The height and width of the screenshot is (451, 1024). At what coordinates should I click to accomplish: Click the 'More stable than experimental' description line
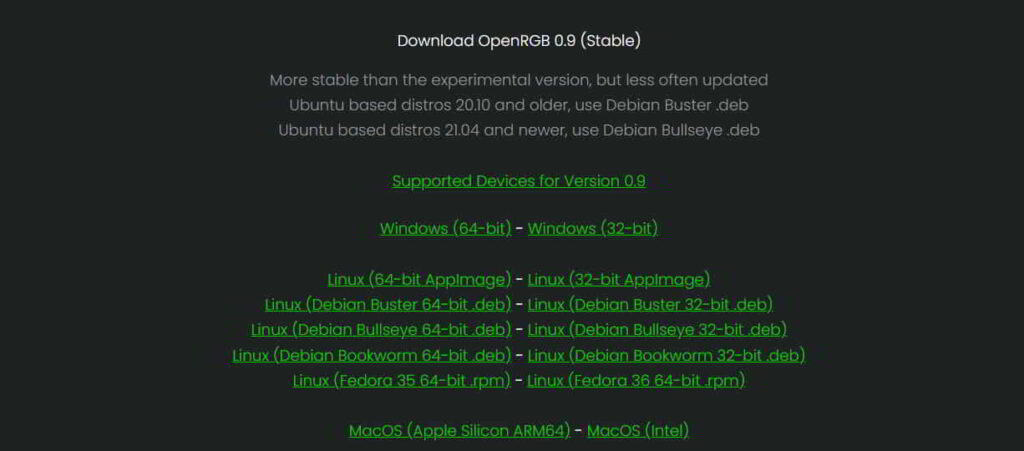(518, 79)
